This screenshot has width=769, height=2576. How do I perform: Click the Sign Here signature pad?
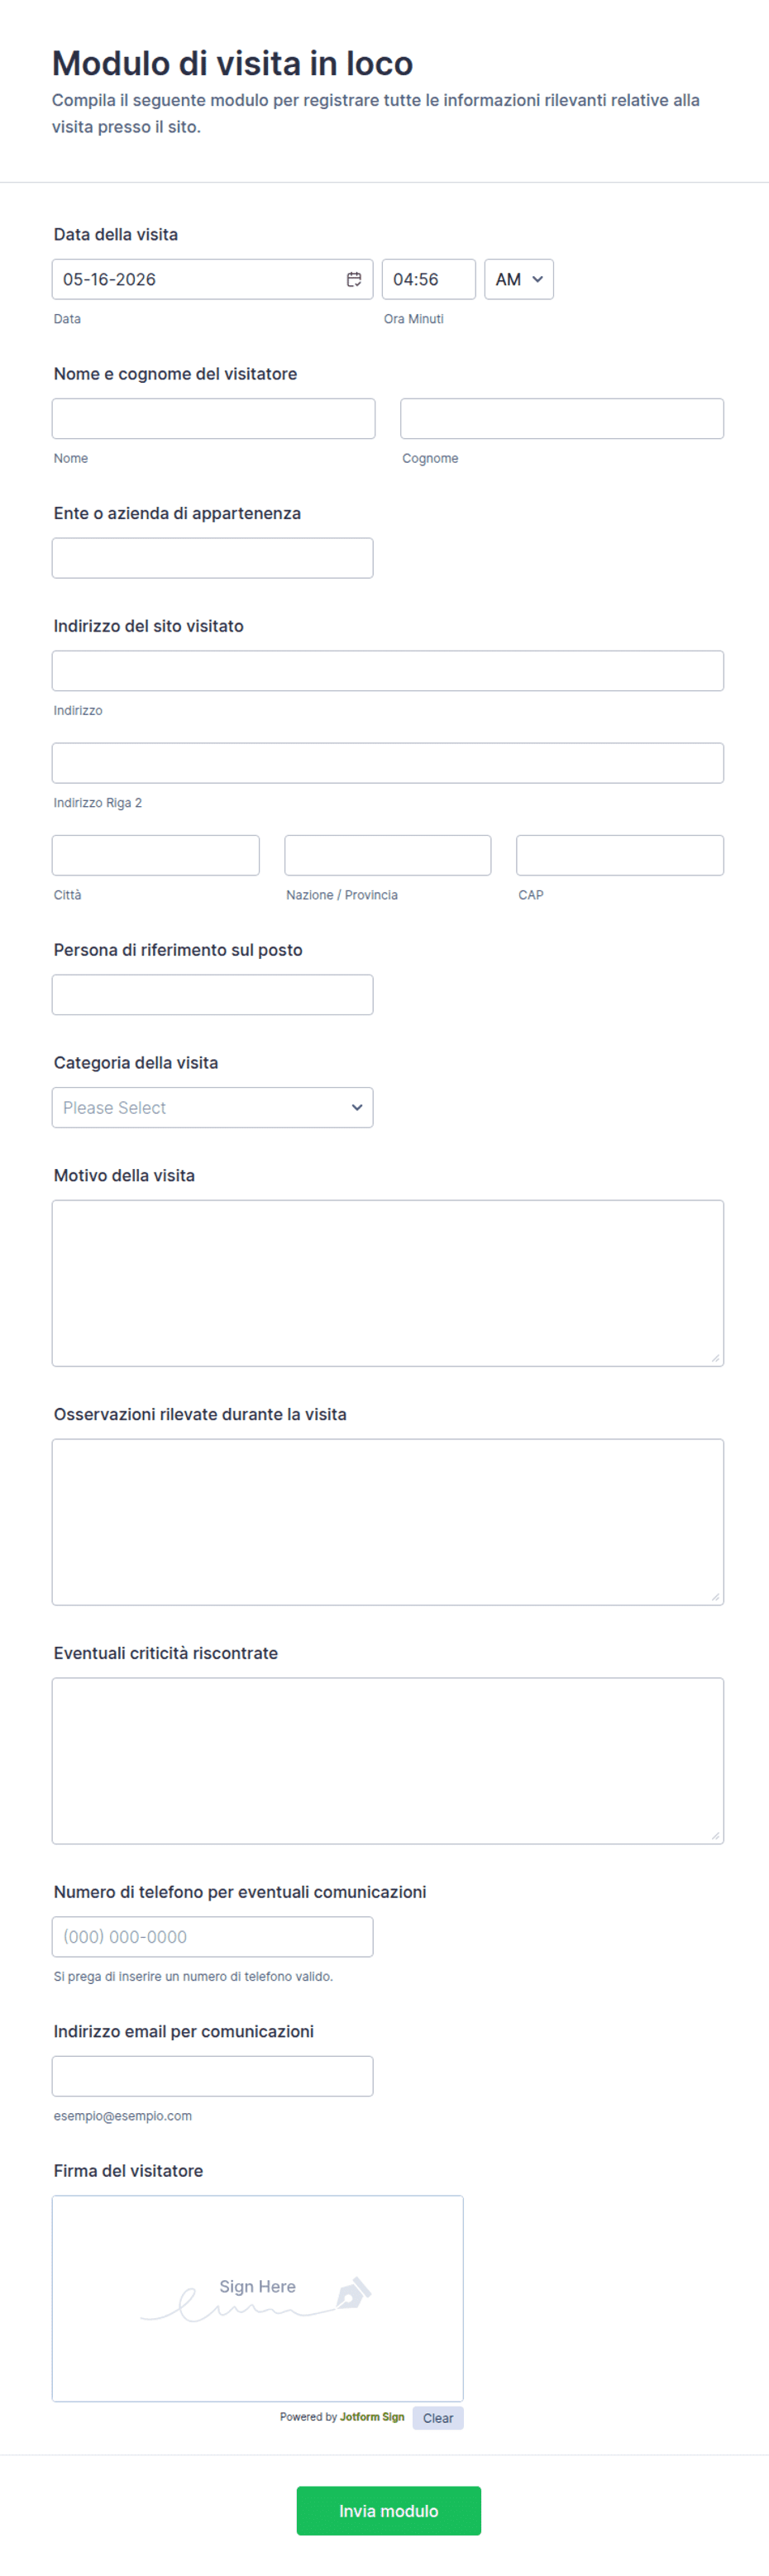tap(258, 2298)
